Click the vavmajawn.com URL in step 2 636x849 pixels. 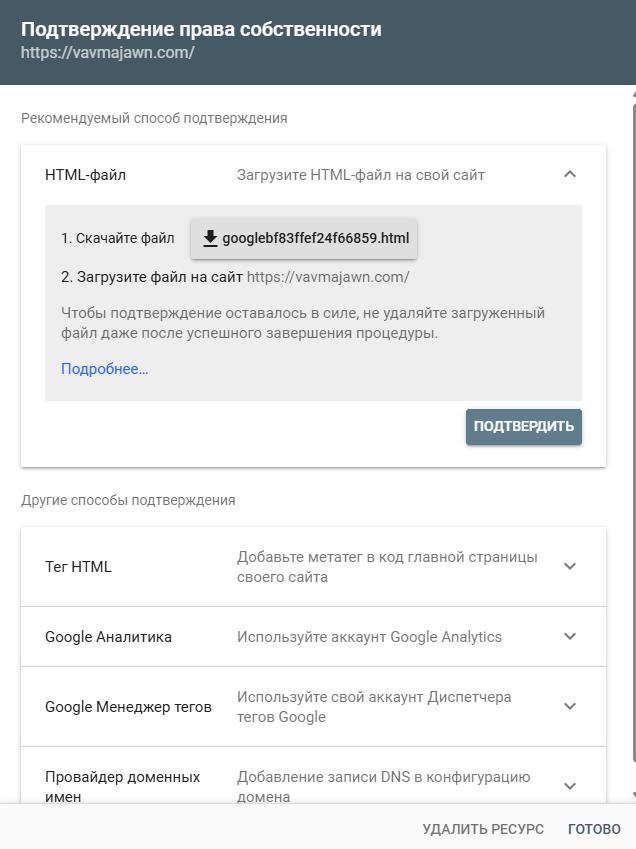tap(328, 277)
